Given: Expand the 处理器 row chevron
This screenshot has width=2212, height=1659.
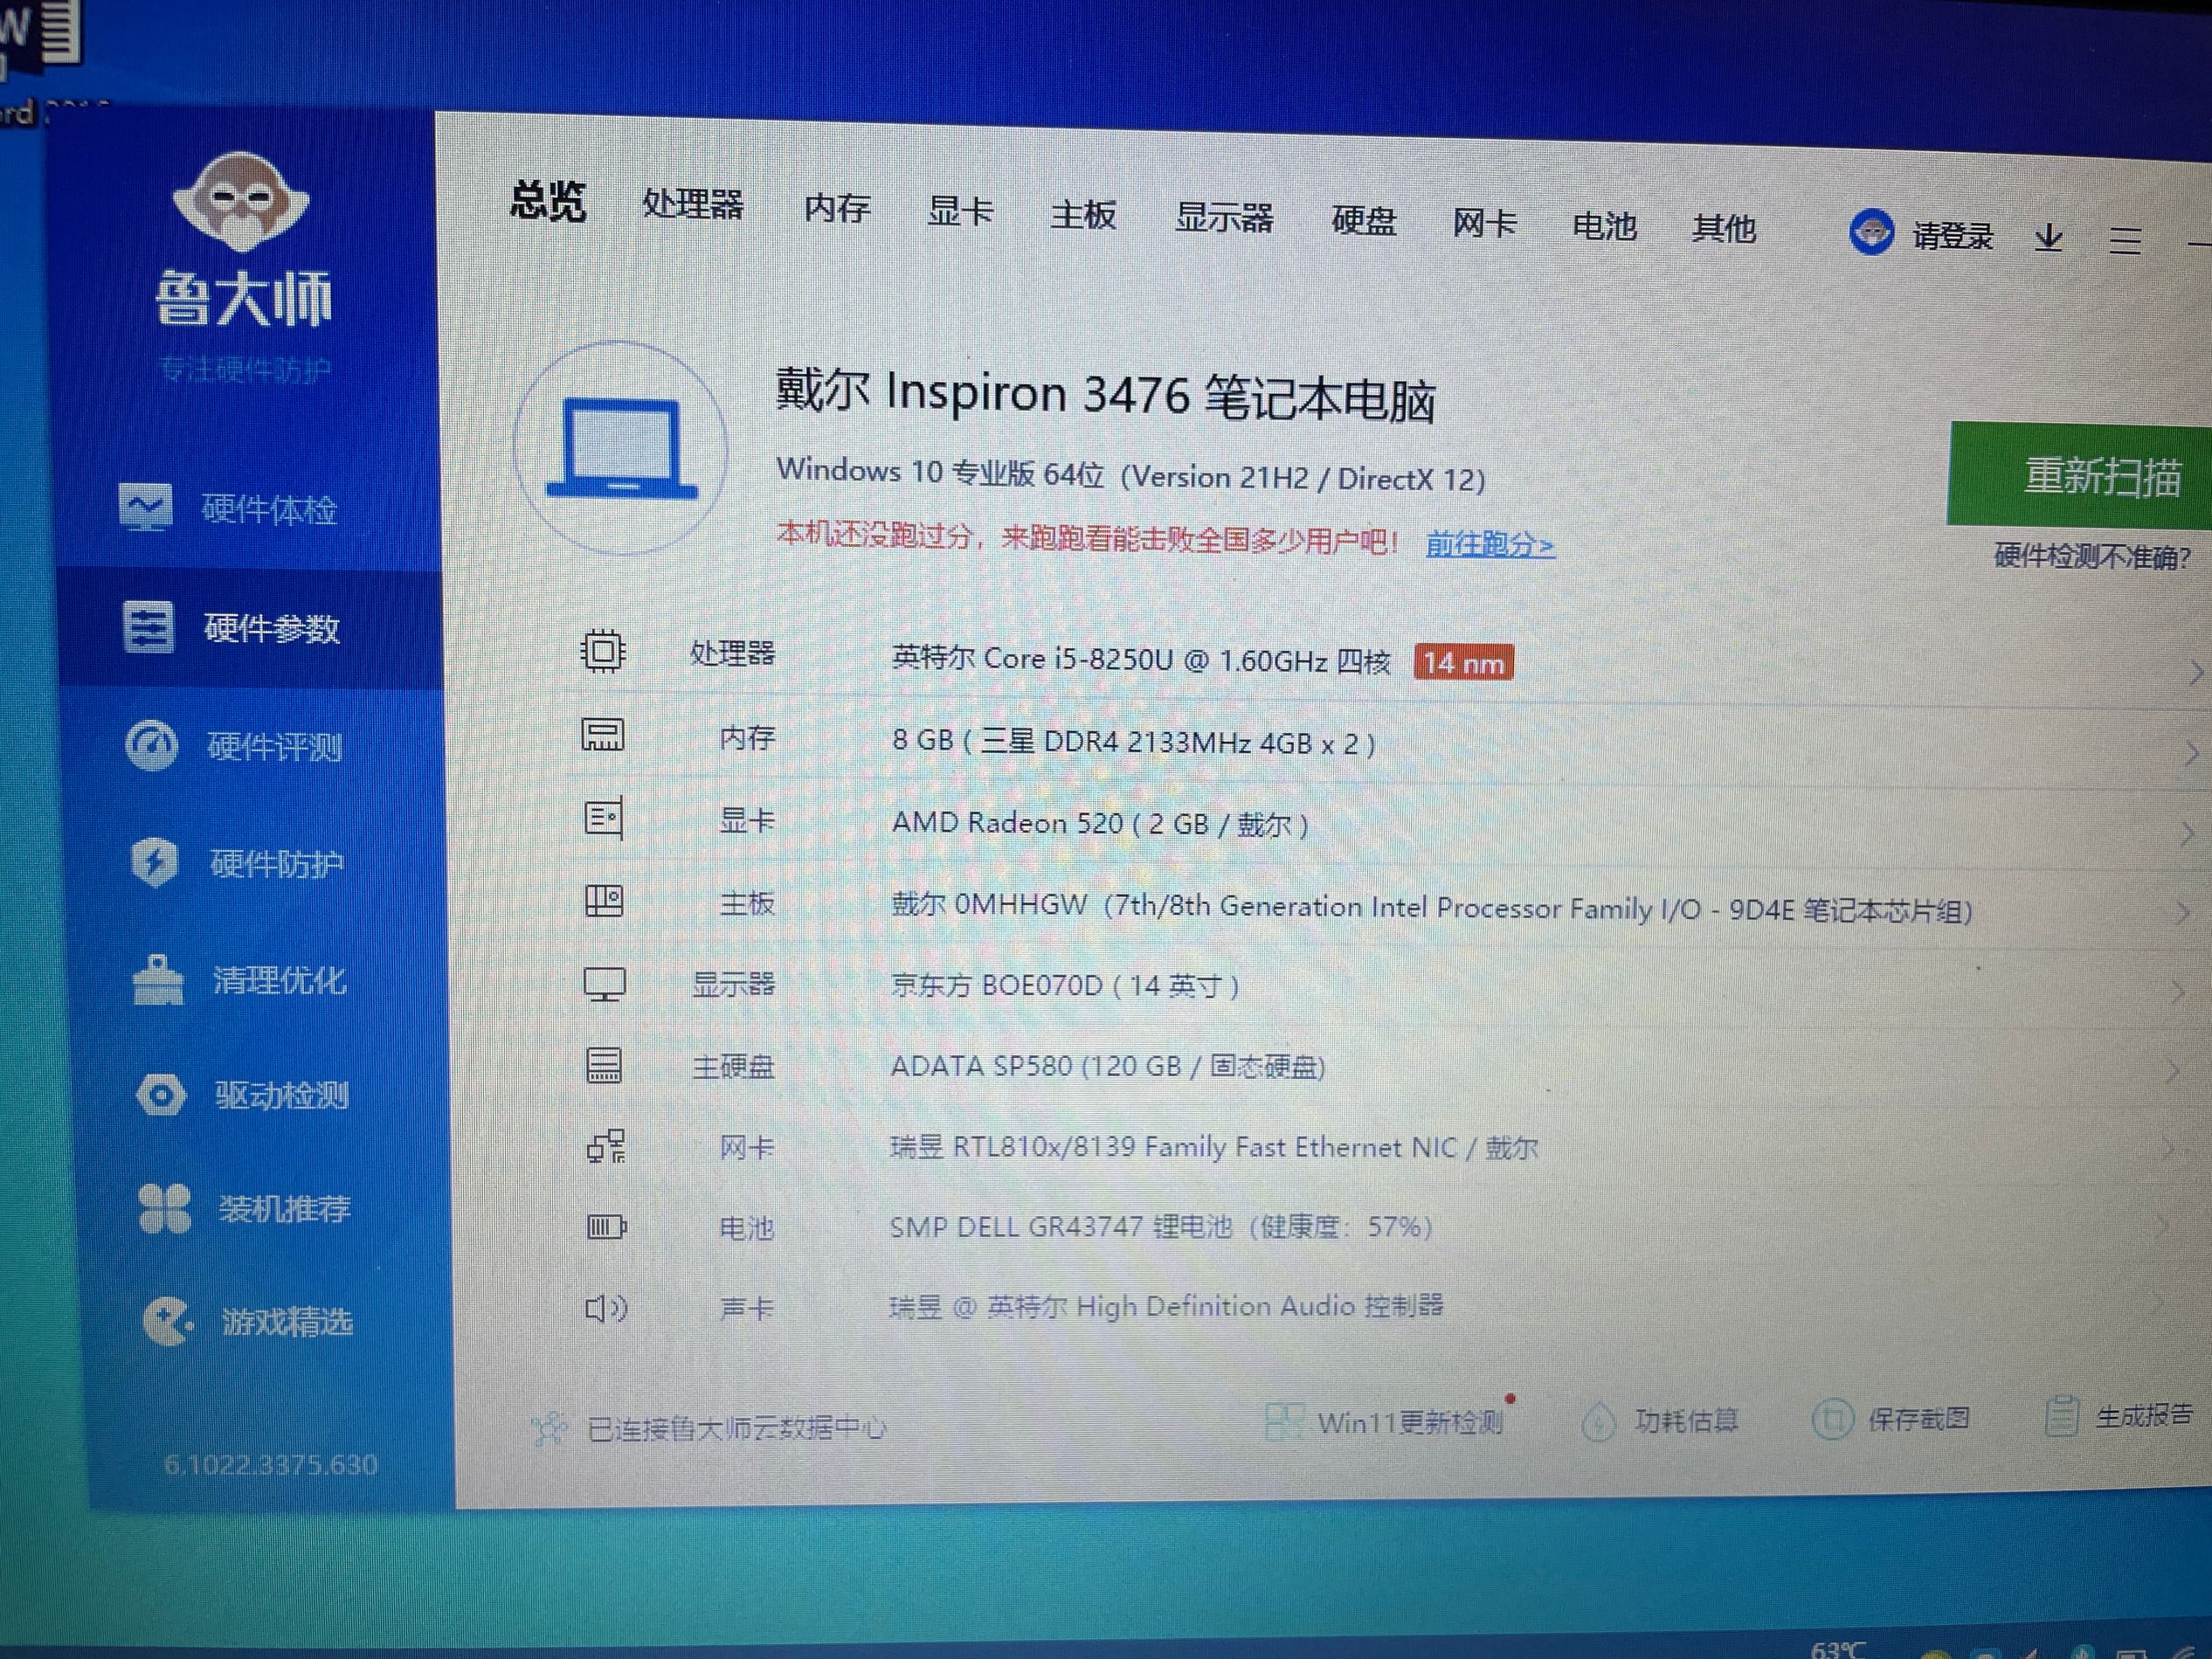Looking at the screenshot, I should (x=2195, y=673).
